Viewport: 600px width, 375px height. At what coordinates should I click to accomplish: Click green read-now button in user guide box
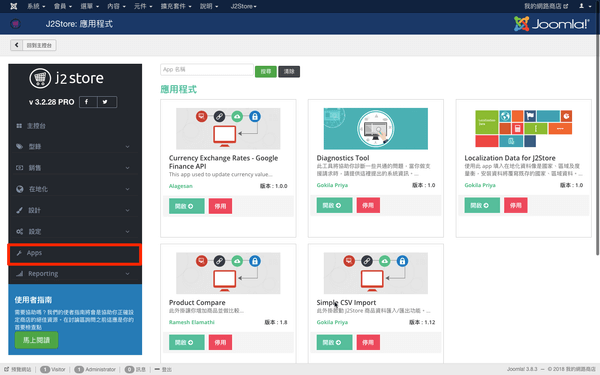pyautogui.click(x=36, y=340)
